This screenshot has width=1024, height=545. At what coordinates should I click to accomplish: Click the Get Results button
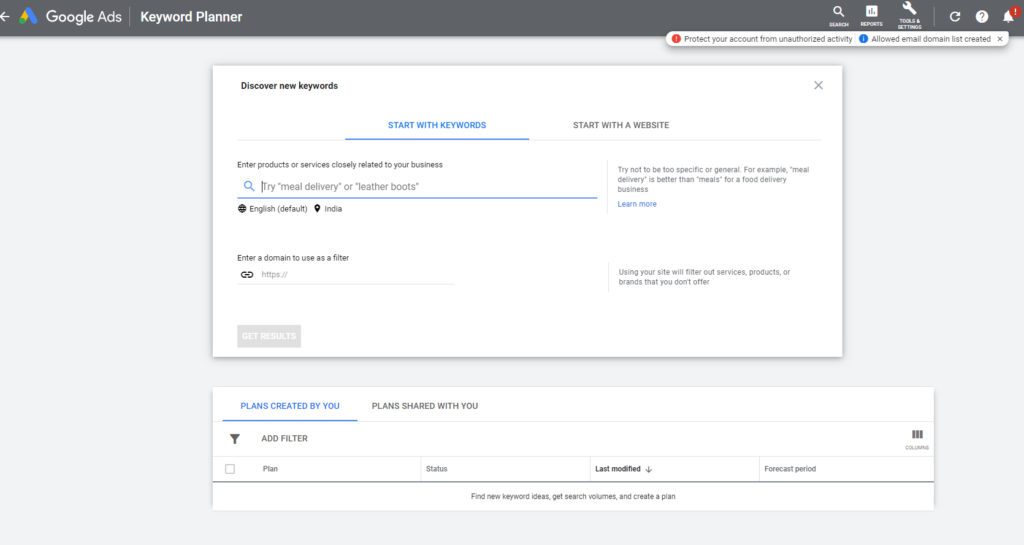(x=269, y=336)
